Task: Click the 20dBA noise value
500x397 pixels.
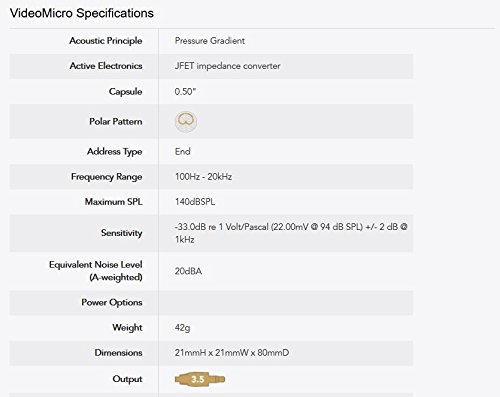Action: (x=188, y=271)
